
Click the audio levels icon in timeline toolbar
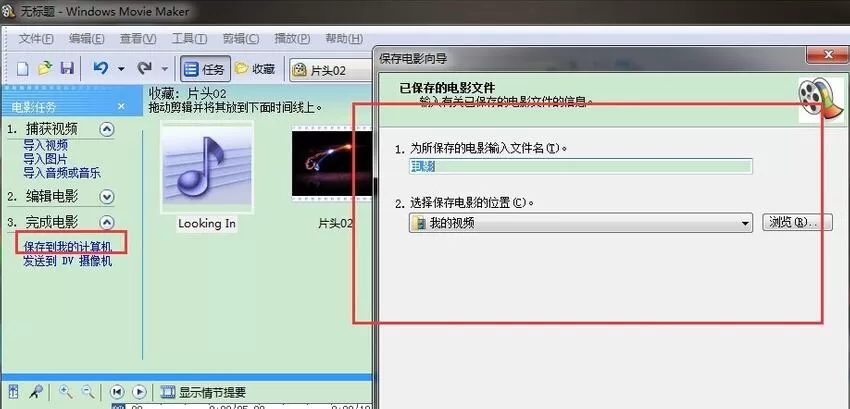[x=14, y=392]
